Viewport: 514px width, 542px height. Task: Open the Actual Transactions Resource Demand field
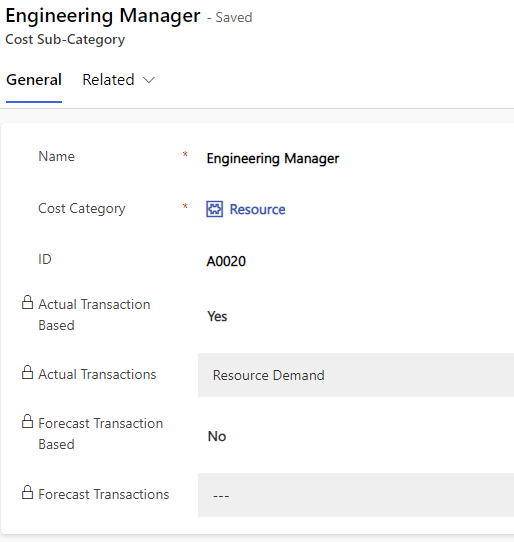[356, 375]
